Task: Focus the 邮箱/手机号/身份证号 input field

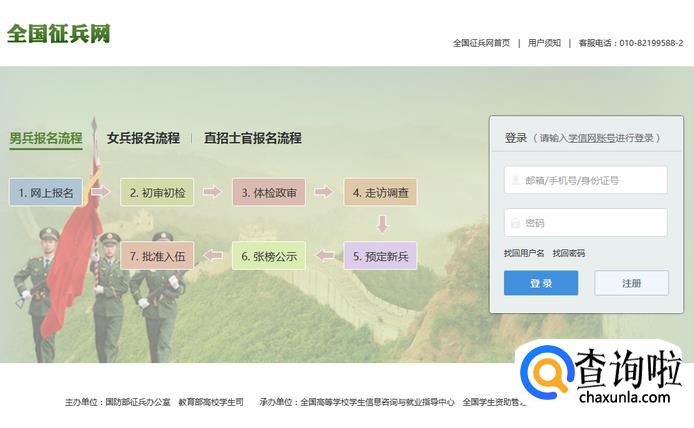Action: [586, 180]
